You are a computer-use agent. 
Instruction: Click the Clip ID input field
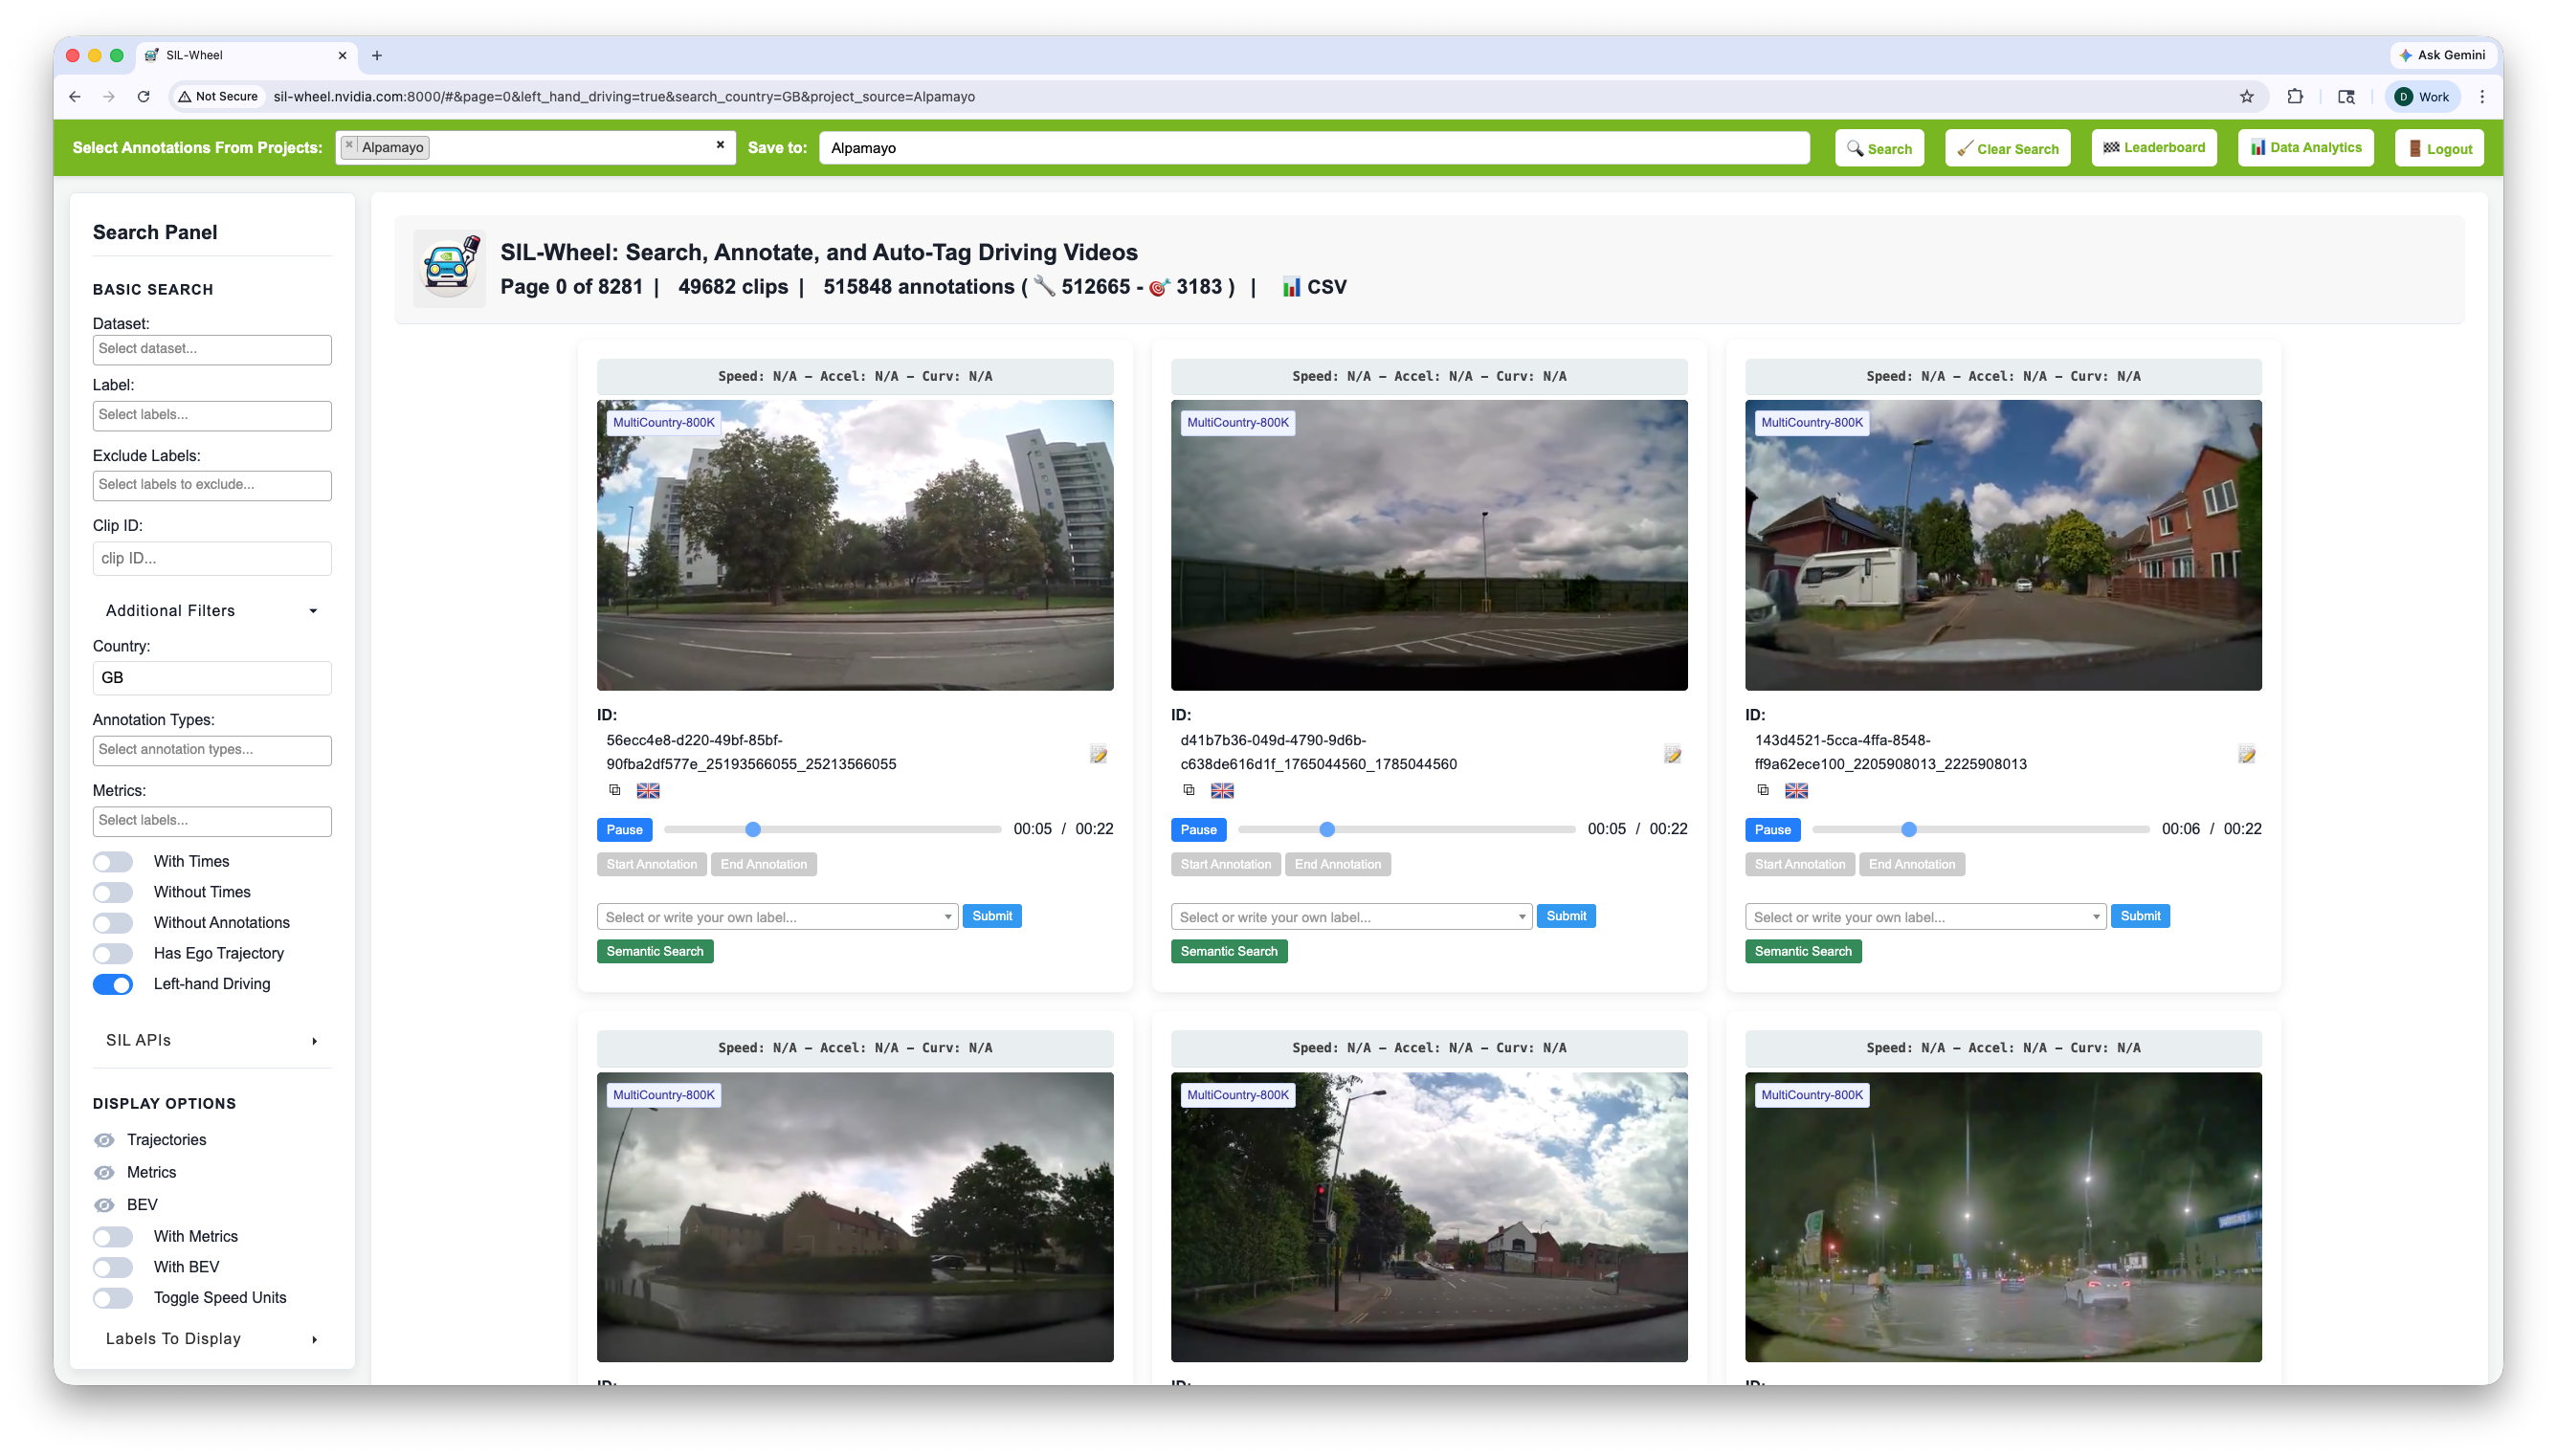pyautogui.click(x=212, y=559)
